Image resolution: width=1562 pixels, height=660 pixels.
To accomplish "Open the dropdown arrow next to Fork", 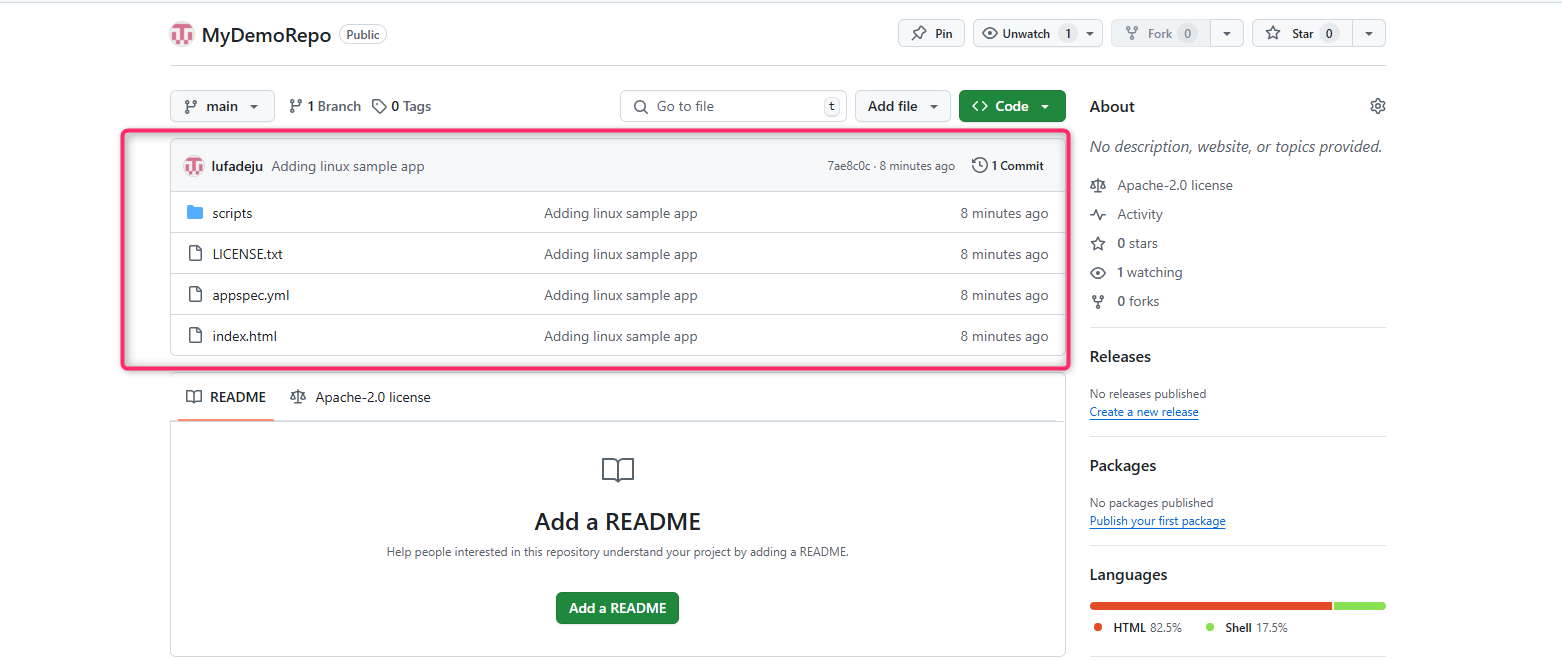I will point(1227,33).
